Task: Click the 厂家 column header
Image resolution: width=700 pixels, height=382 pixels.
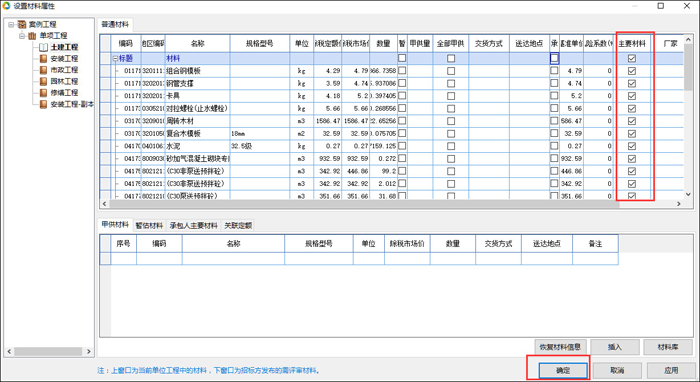Action: tap(670, 43)
